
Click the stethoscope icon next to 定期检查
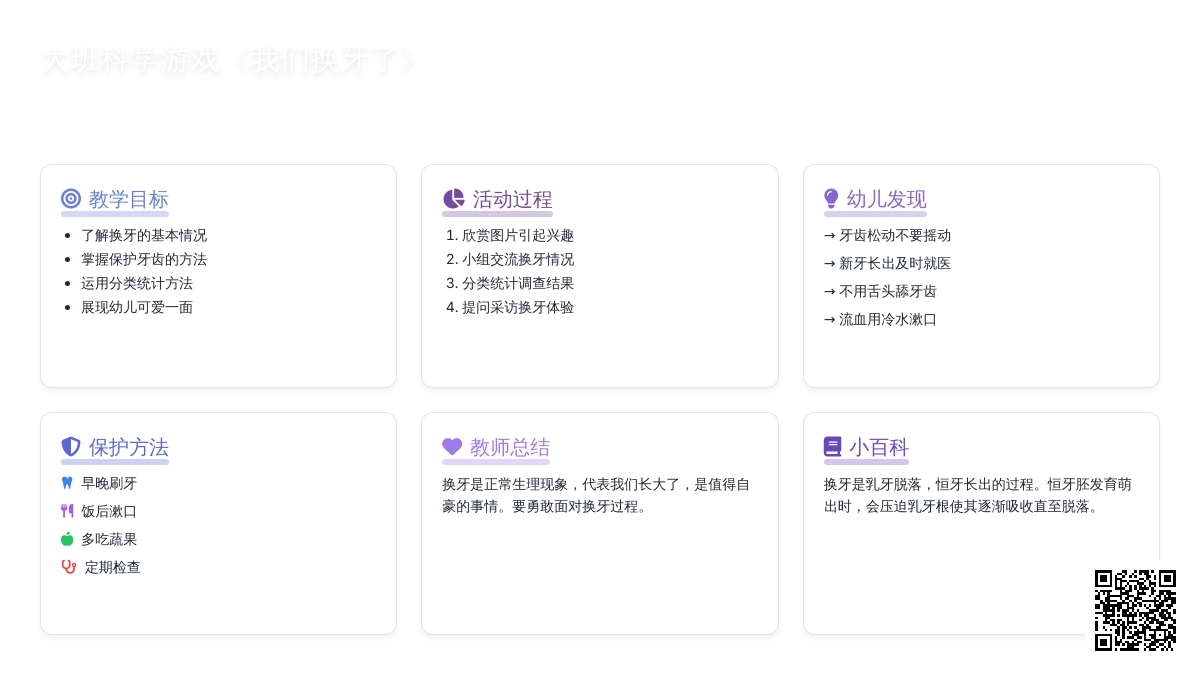[x=68, y=567]
